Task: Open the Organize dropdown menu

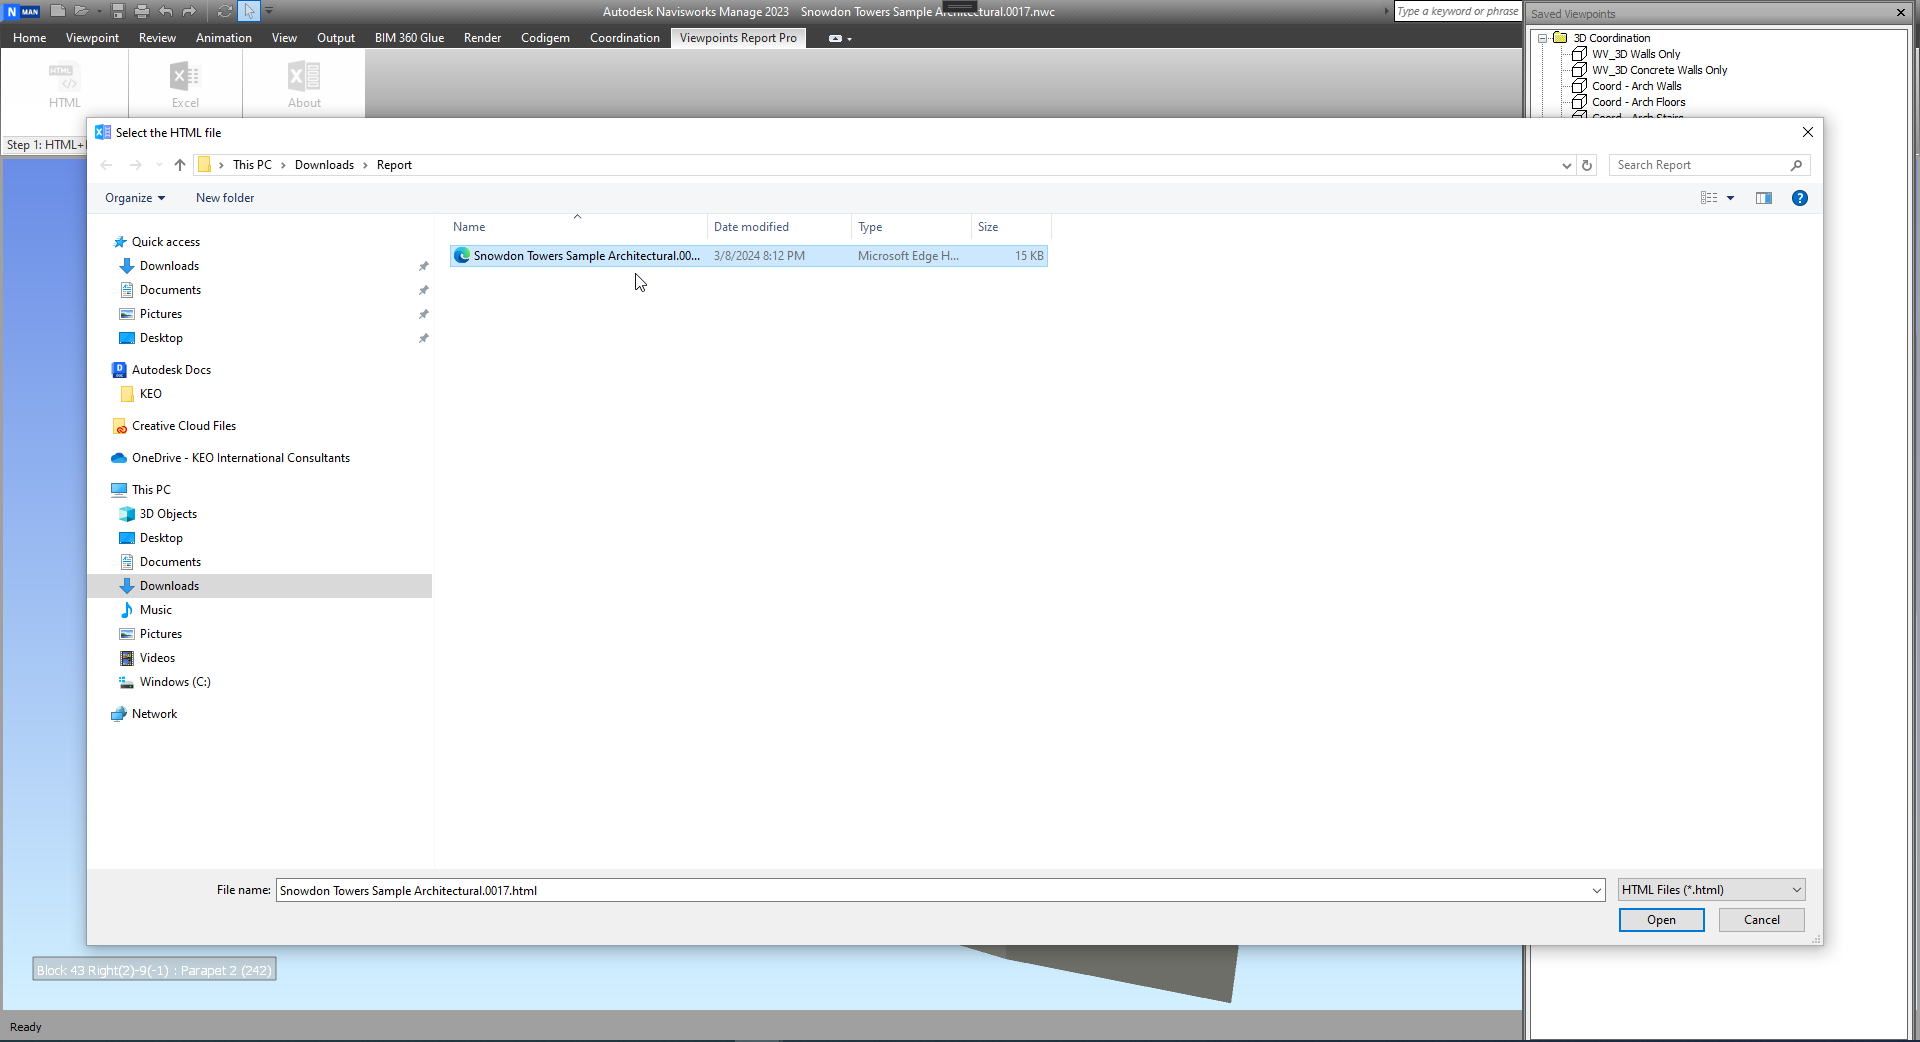Action: (135, 198)
